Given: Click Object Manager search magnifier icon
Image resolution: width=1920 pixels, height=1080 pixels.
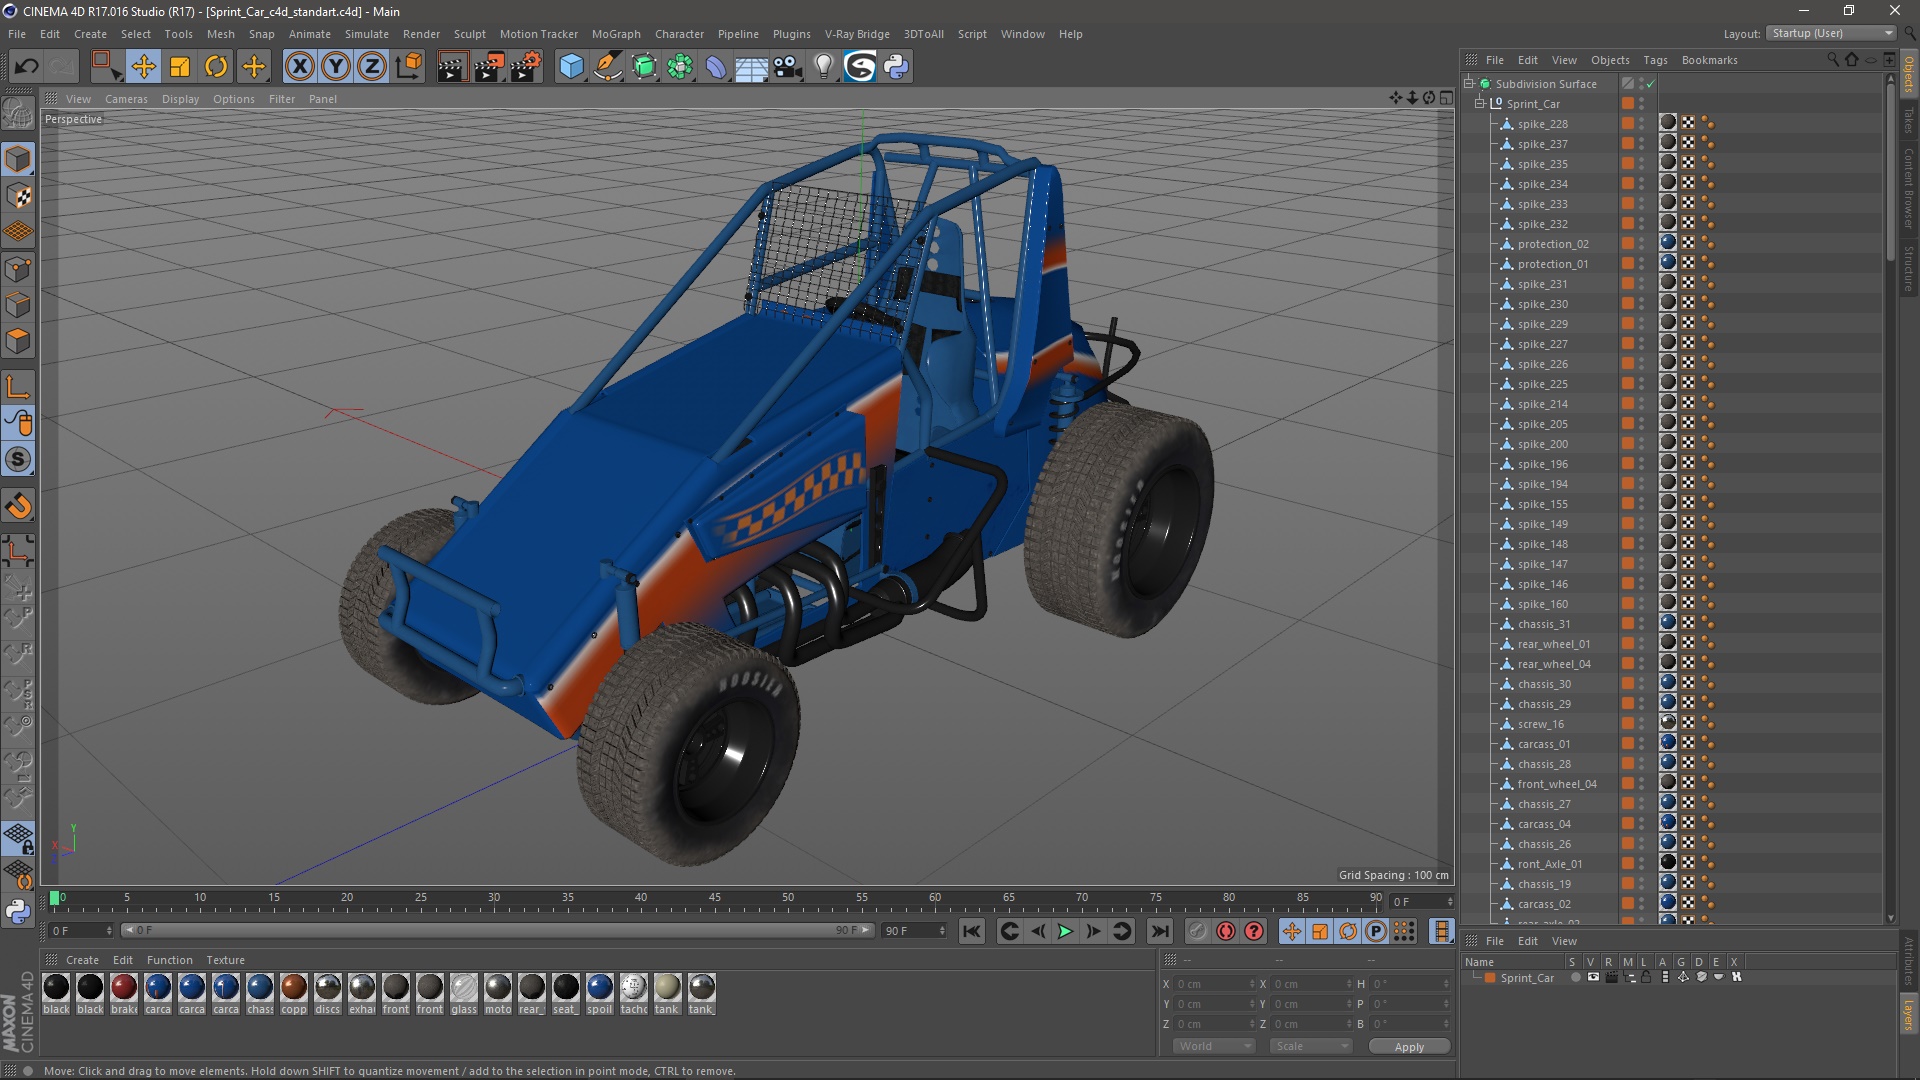Looking at the screenshot, I should coord(1833,60).
